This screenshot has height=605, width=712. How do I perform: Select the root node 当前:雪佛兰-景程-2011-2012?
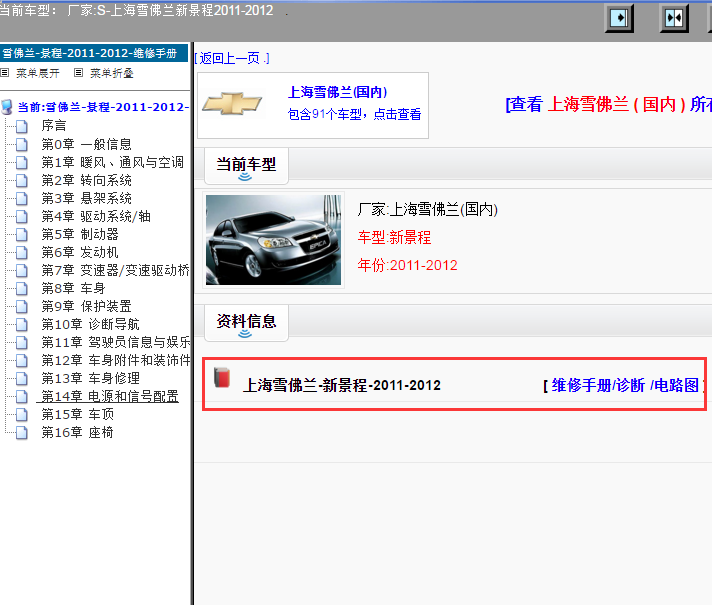pos(103,107)
